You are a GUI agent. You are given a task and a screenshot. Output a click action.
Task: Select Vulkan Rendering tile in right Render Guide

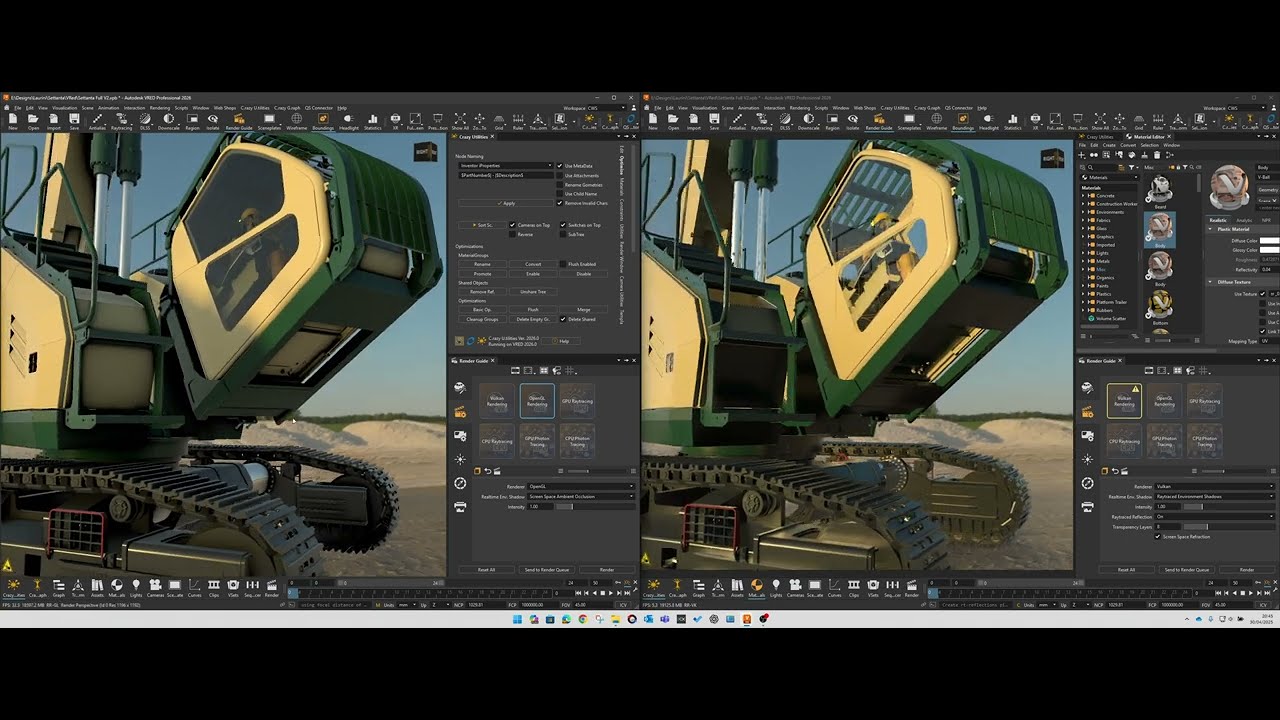pyautogui.click(x=1124, y=400)
